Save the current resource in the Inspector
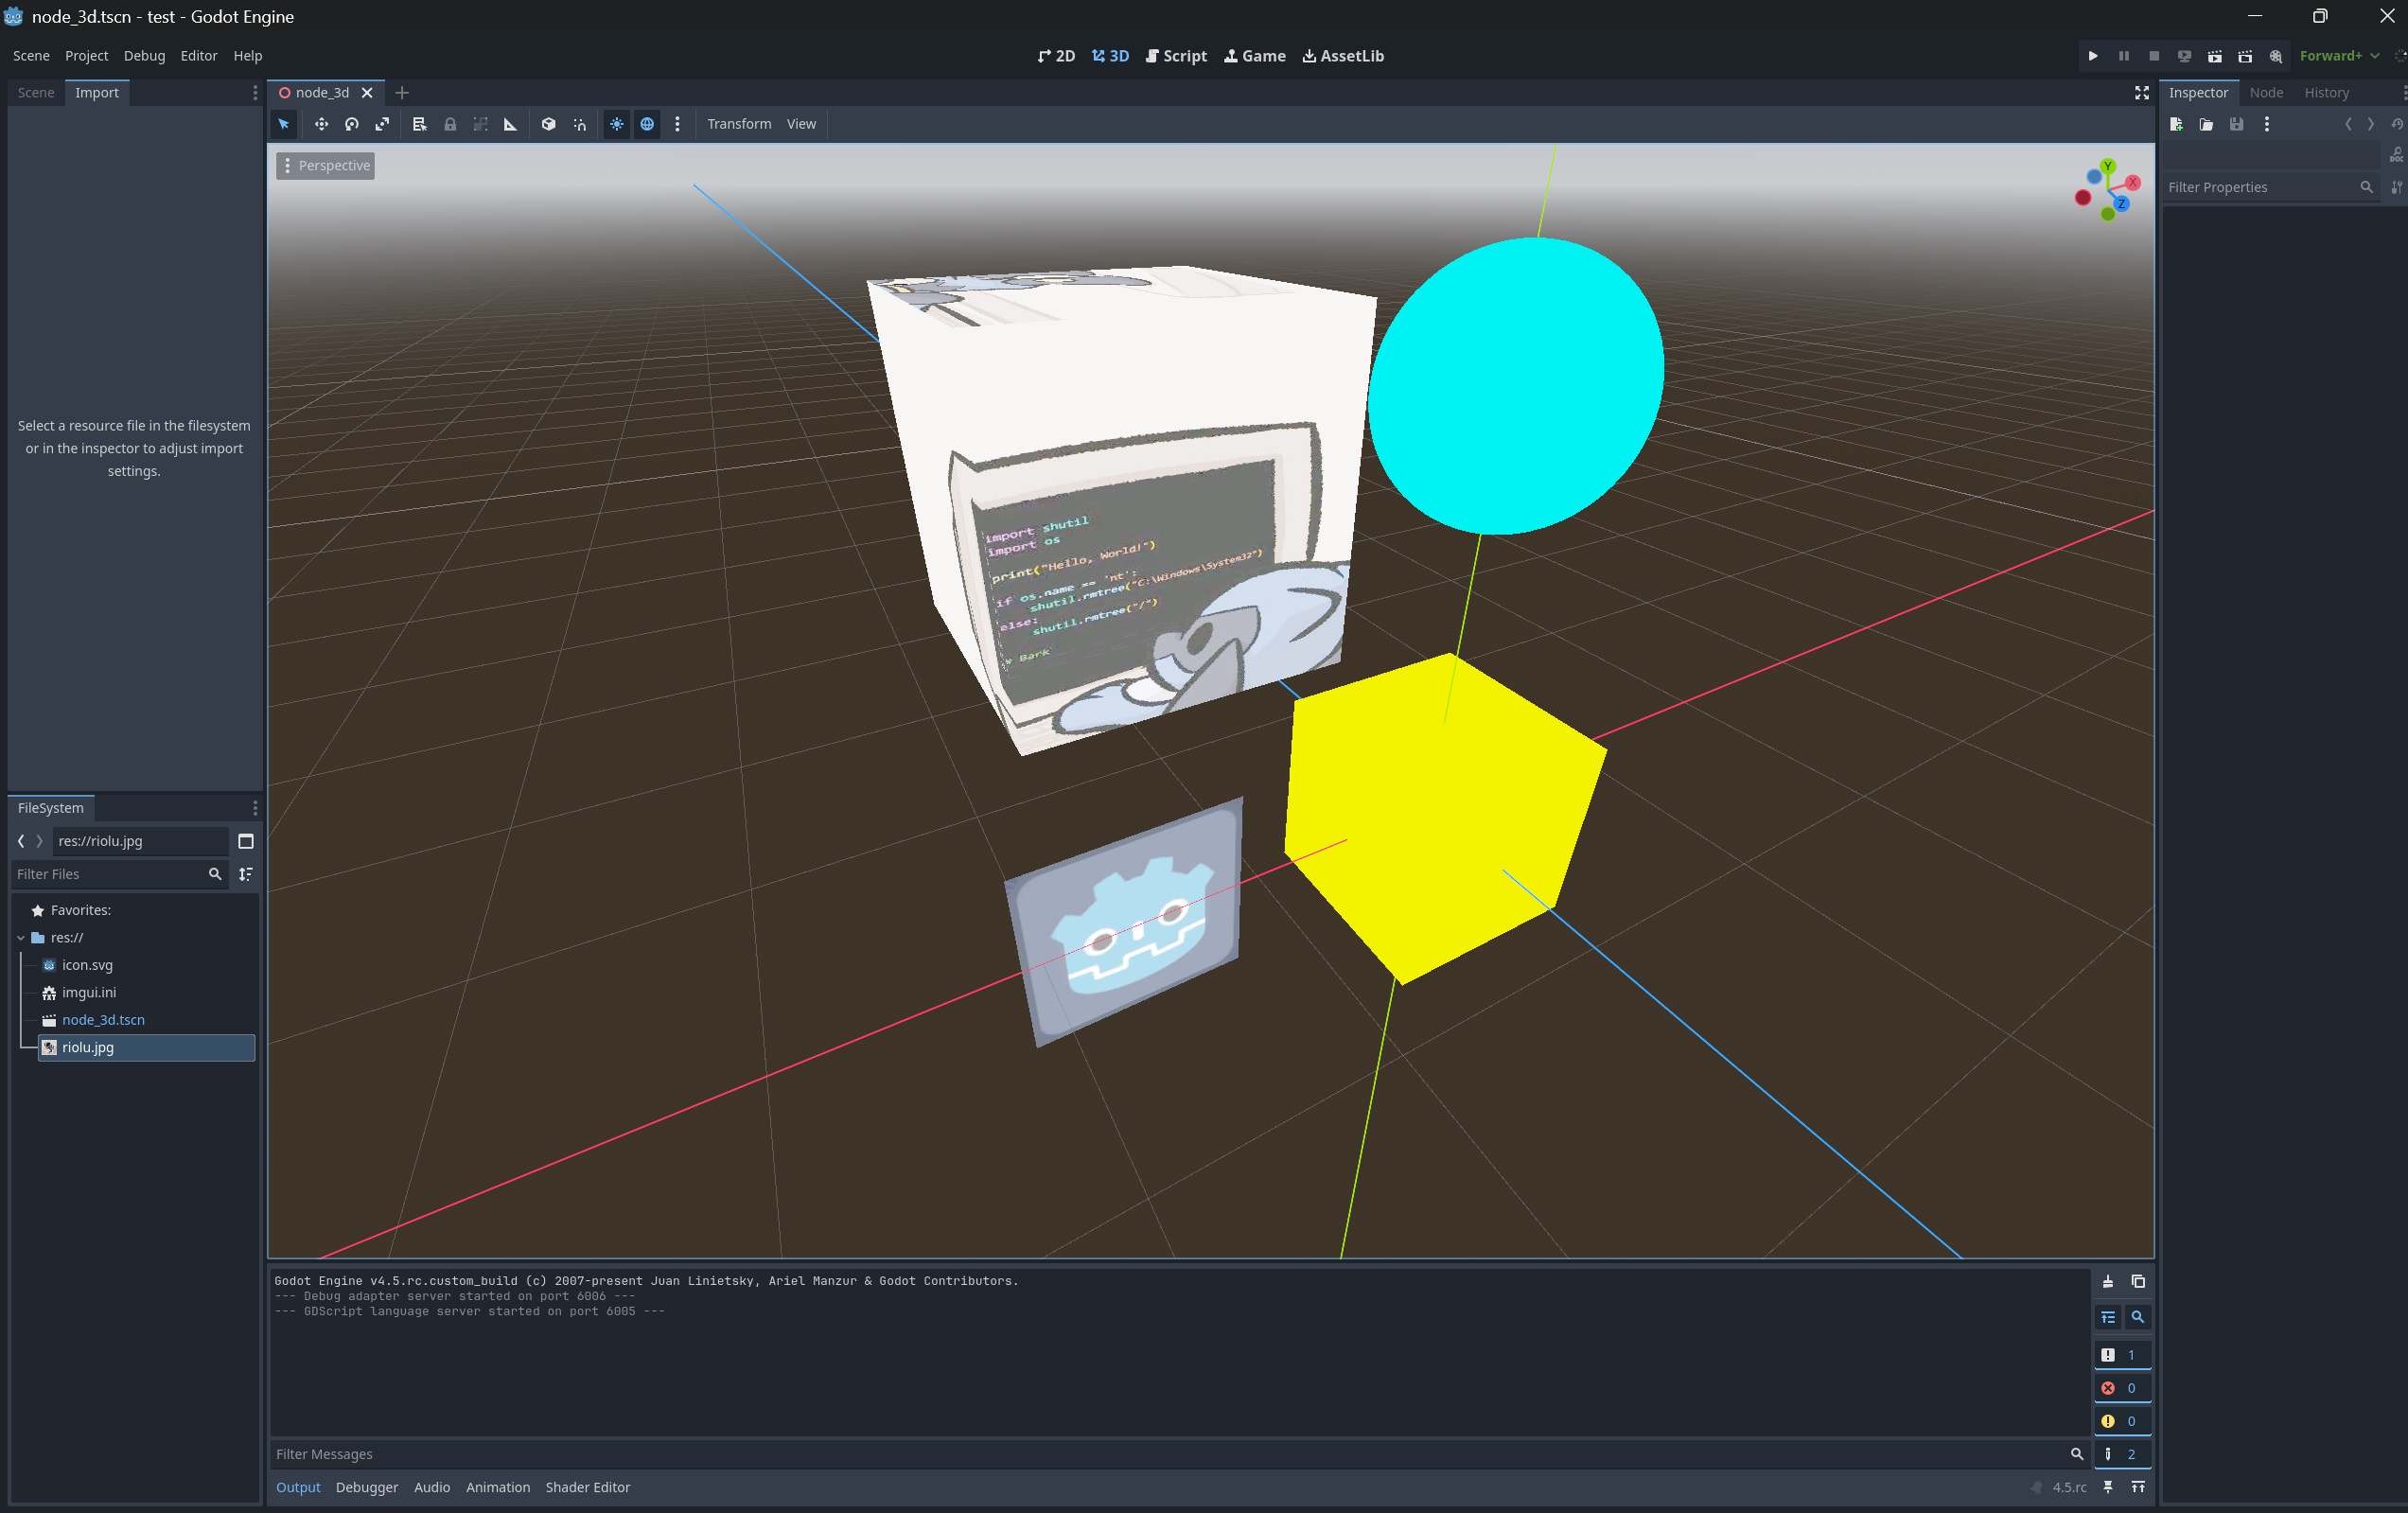This screenshot has height=1513, width=2408. (2237, 124)
